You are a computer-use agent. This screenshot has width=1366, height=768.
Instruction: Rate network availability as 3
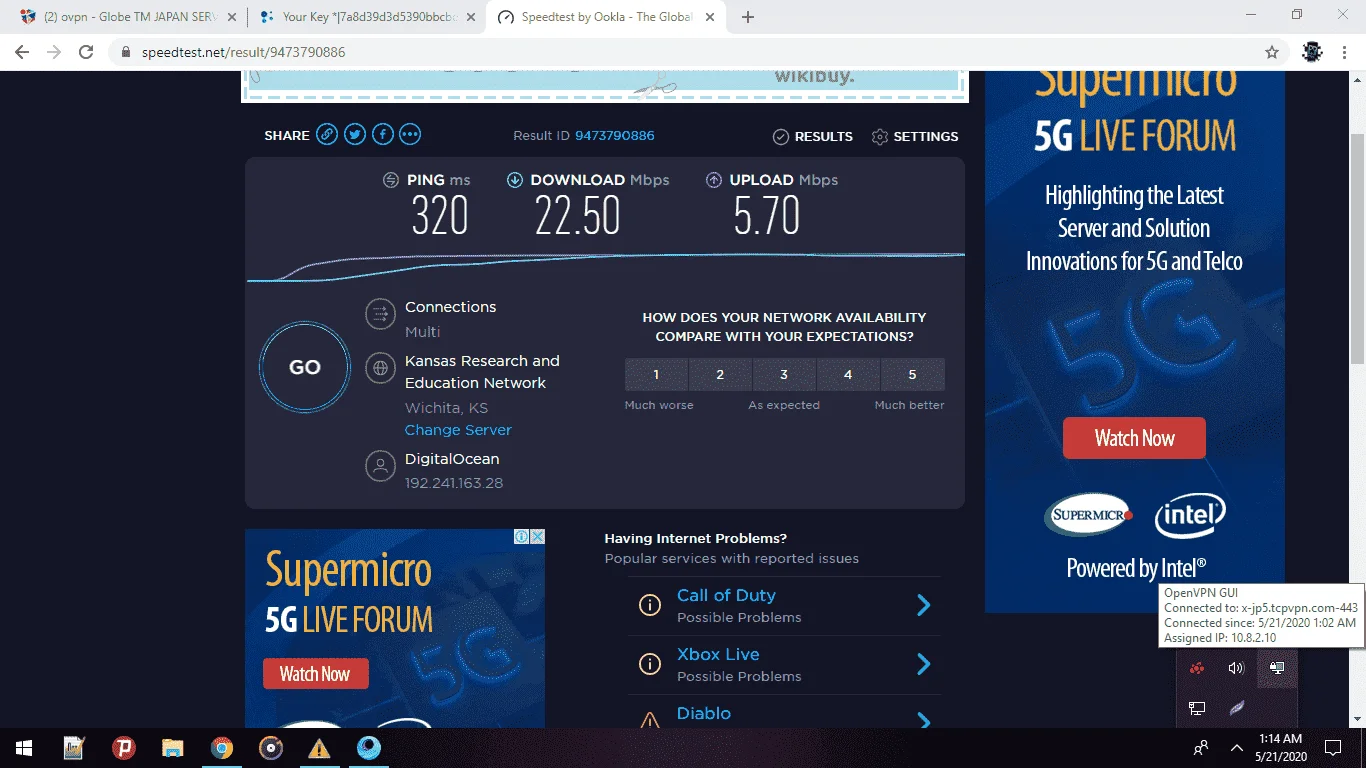[x=784, y=374]
